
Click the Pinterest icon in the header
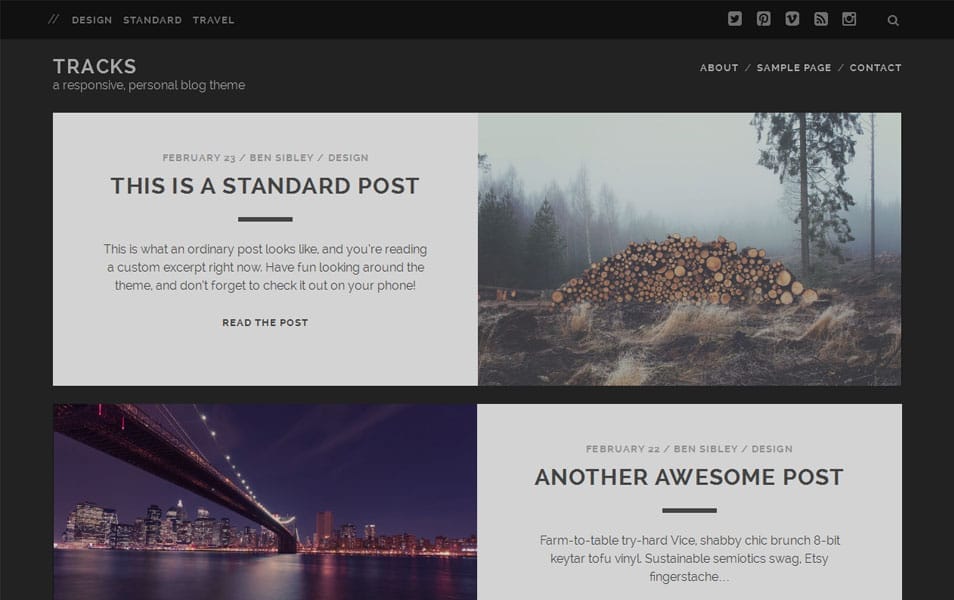[x=762, y=19]
